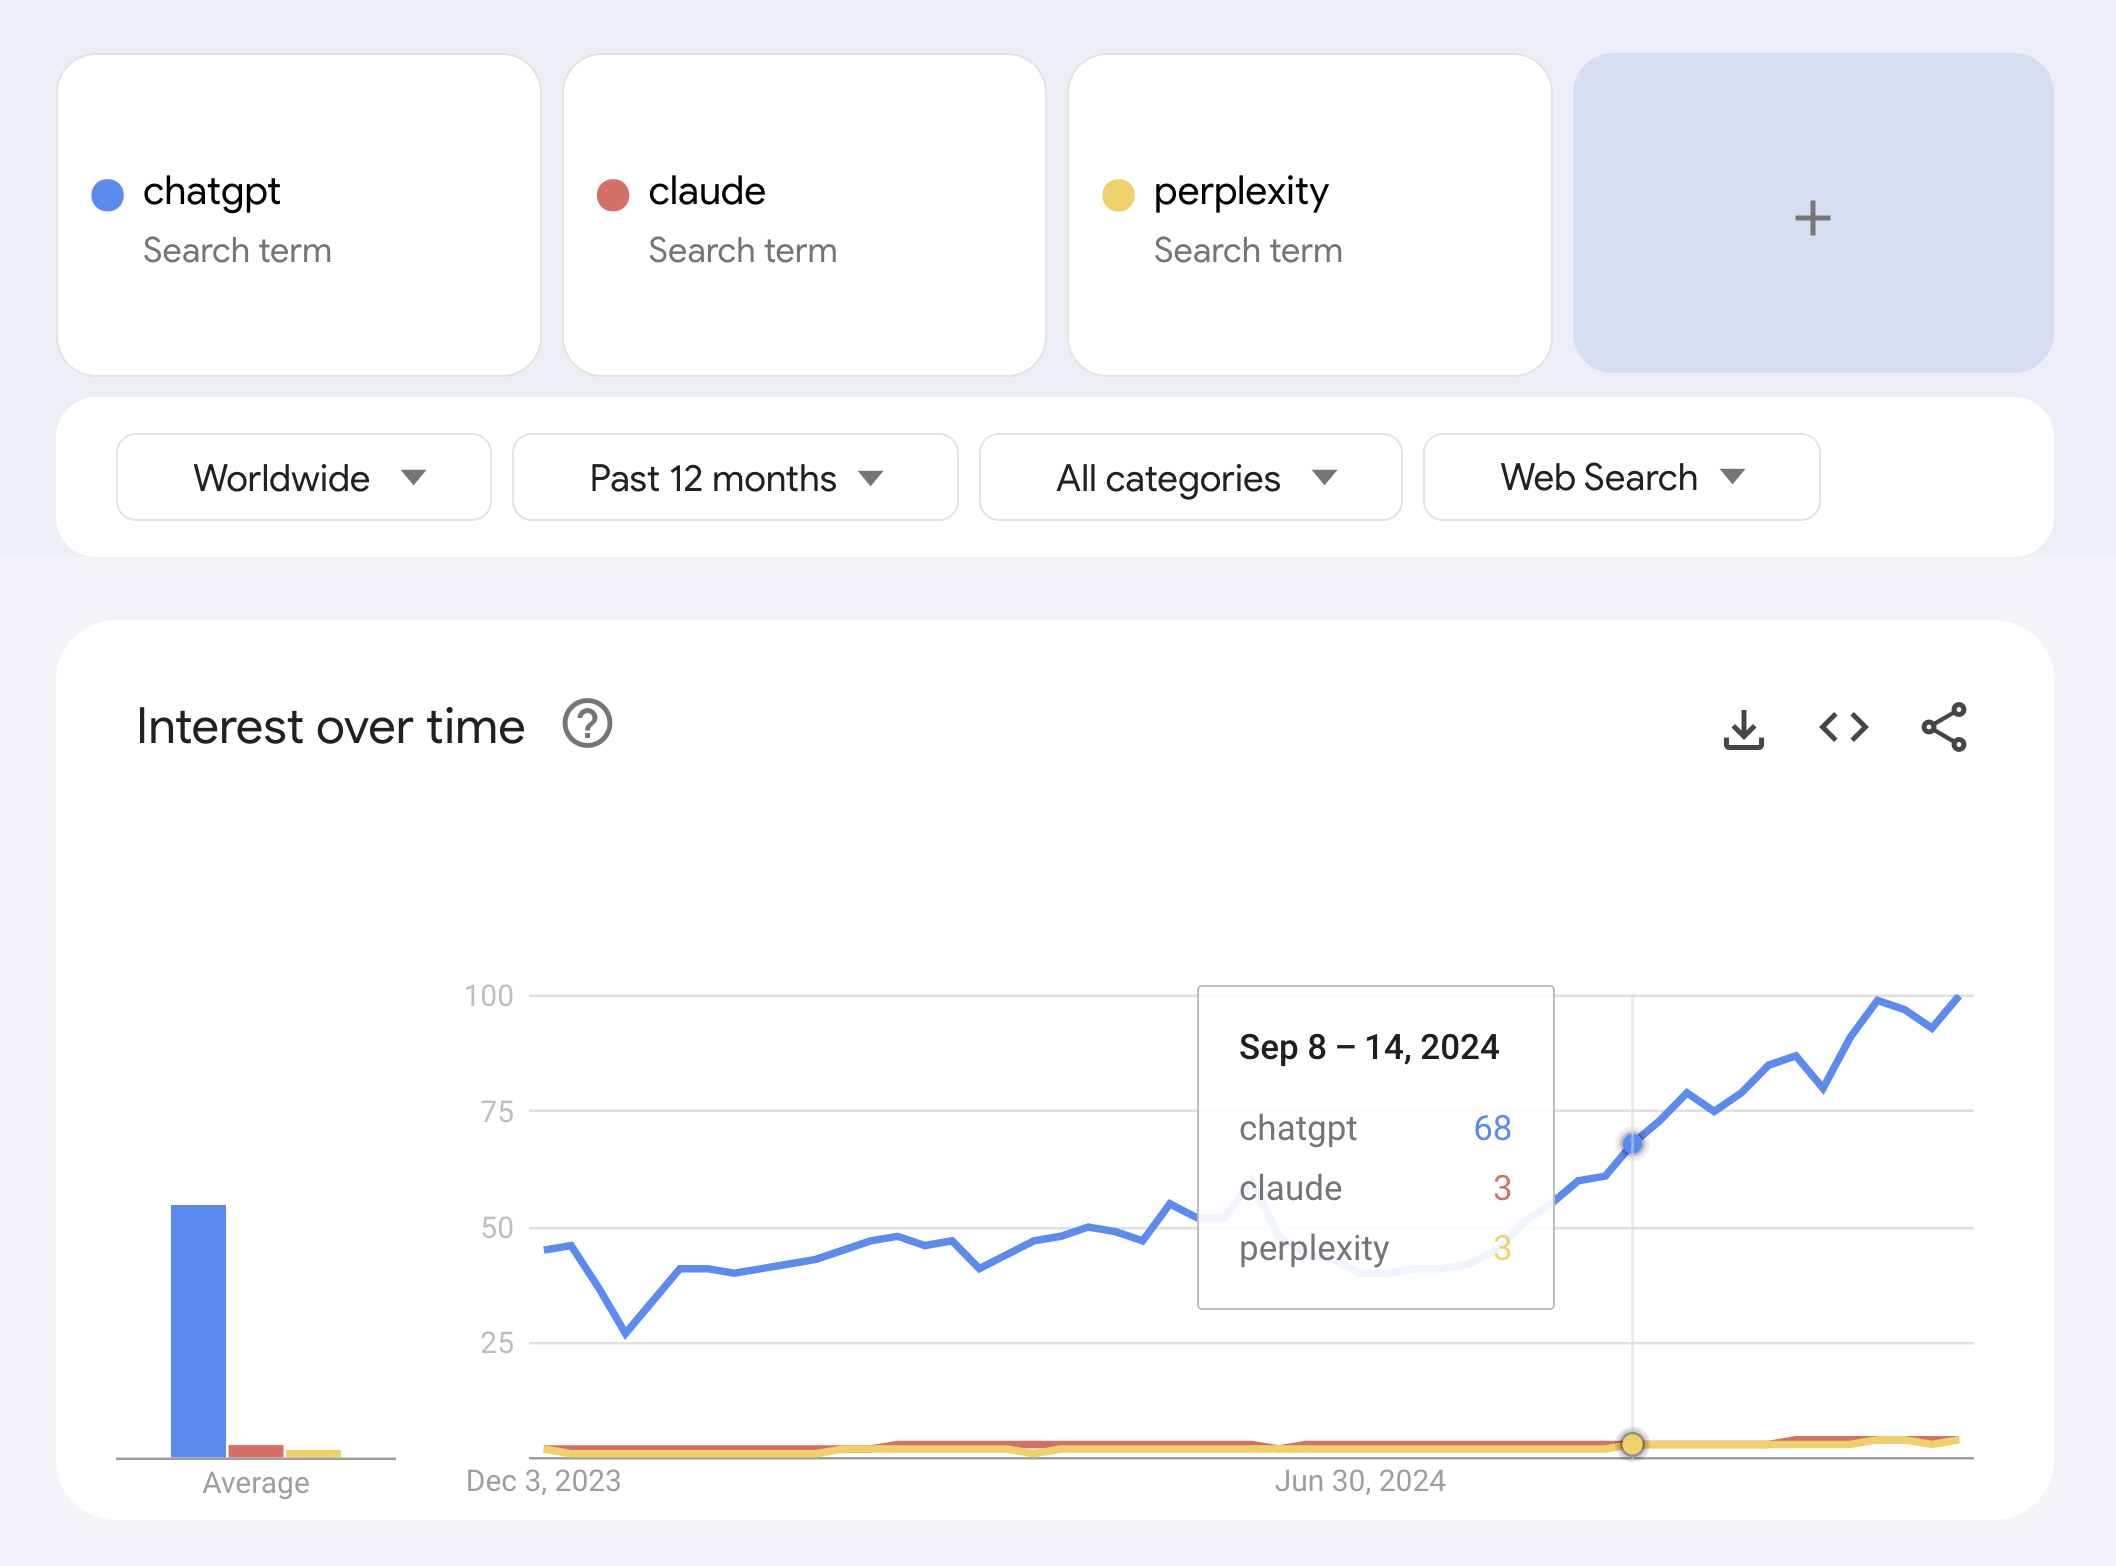Download the interest over time CSV
Viewport: 2116px width, 1566px height.
click(x=1743, y=728)
